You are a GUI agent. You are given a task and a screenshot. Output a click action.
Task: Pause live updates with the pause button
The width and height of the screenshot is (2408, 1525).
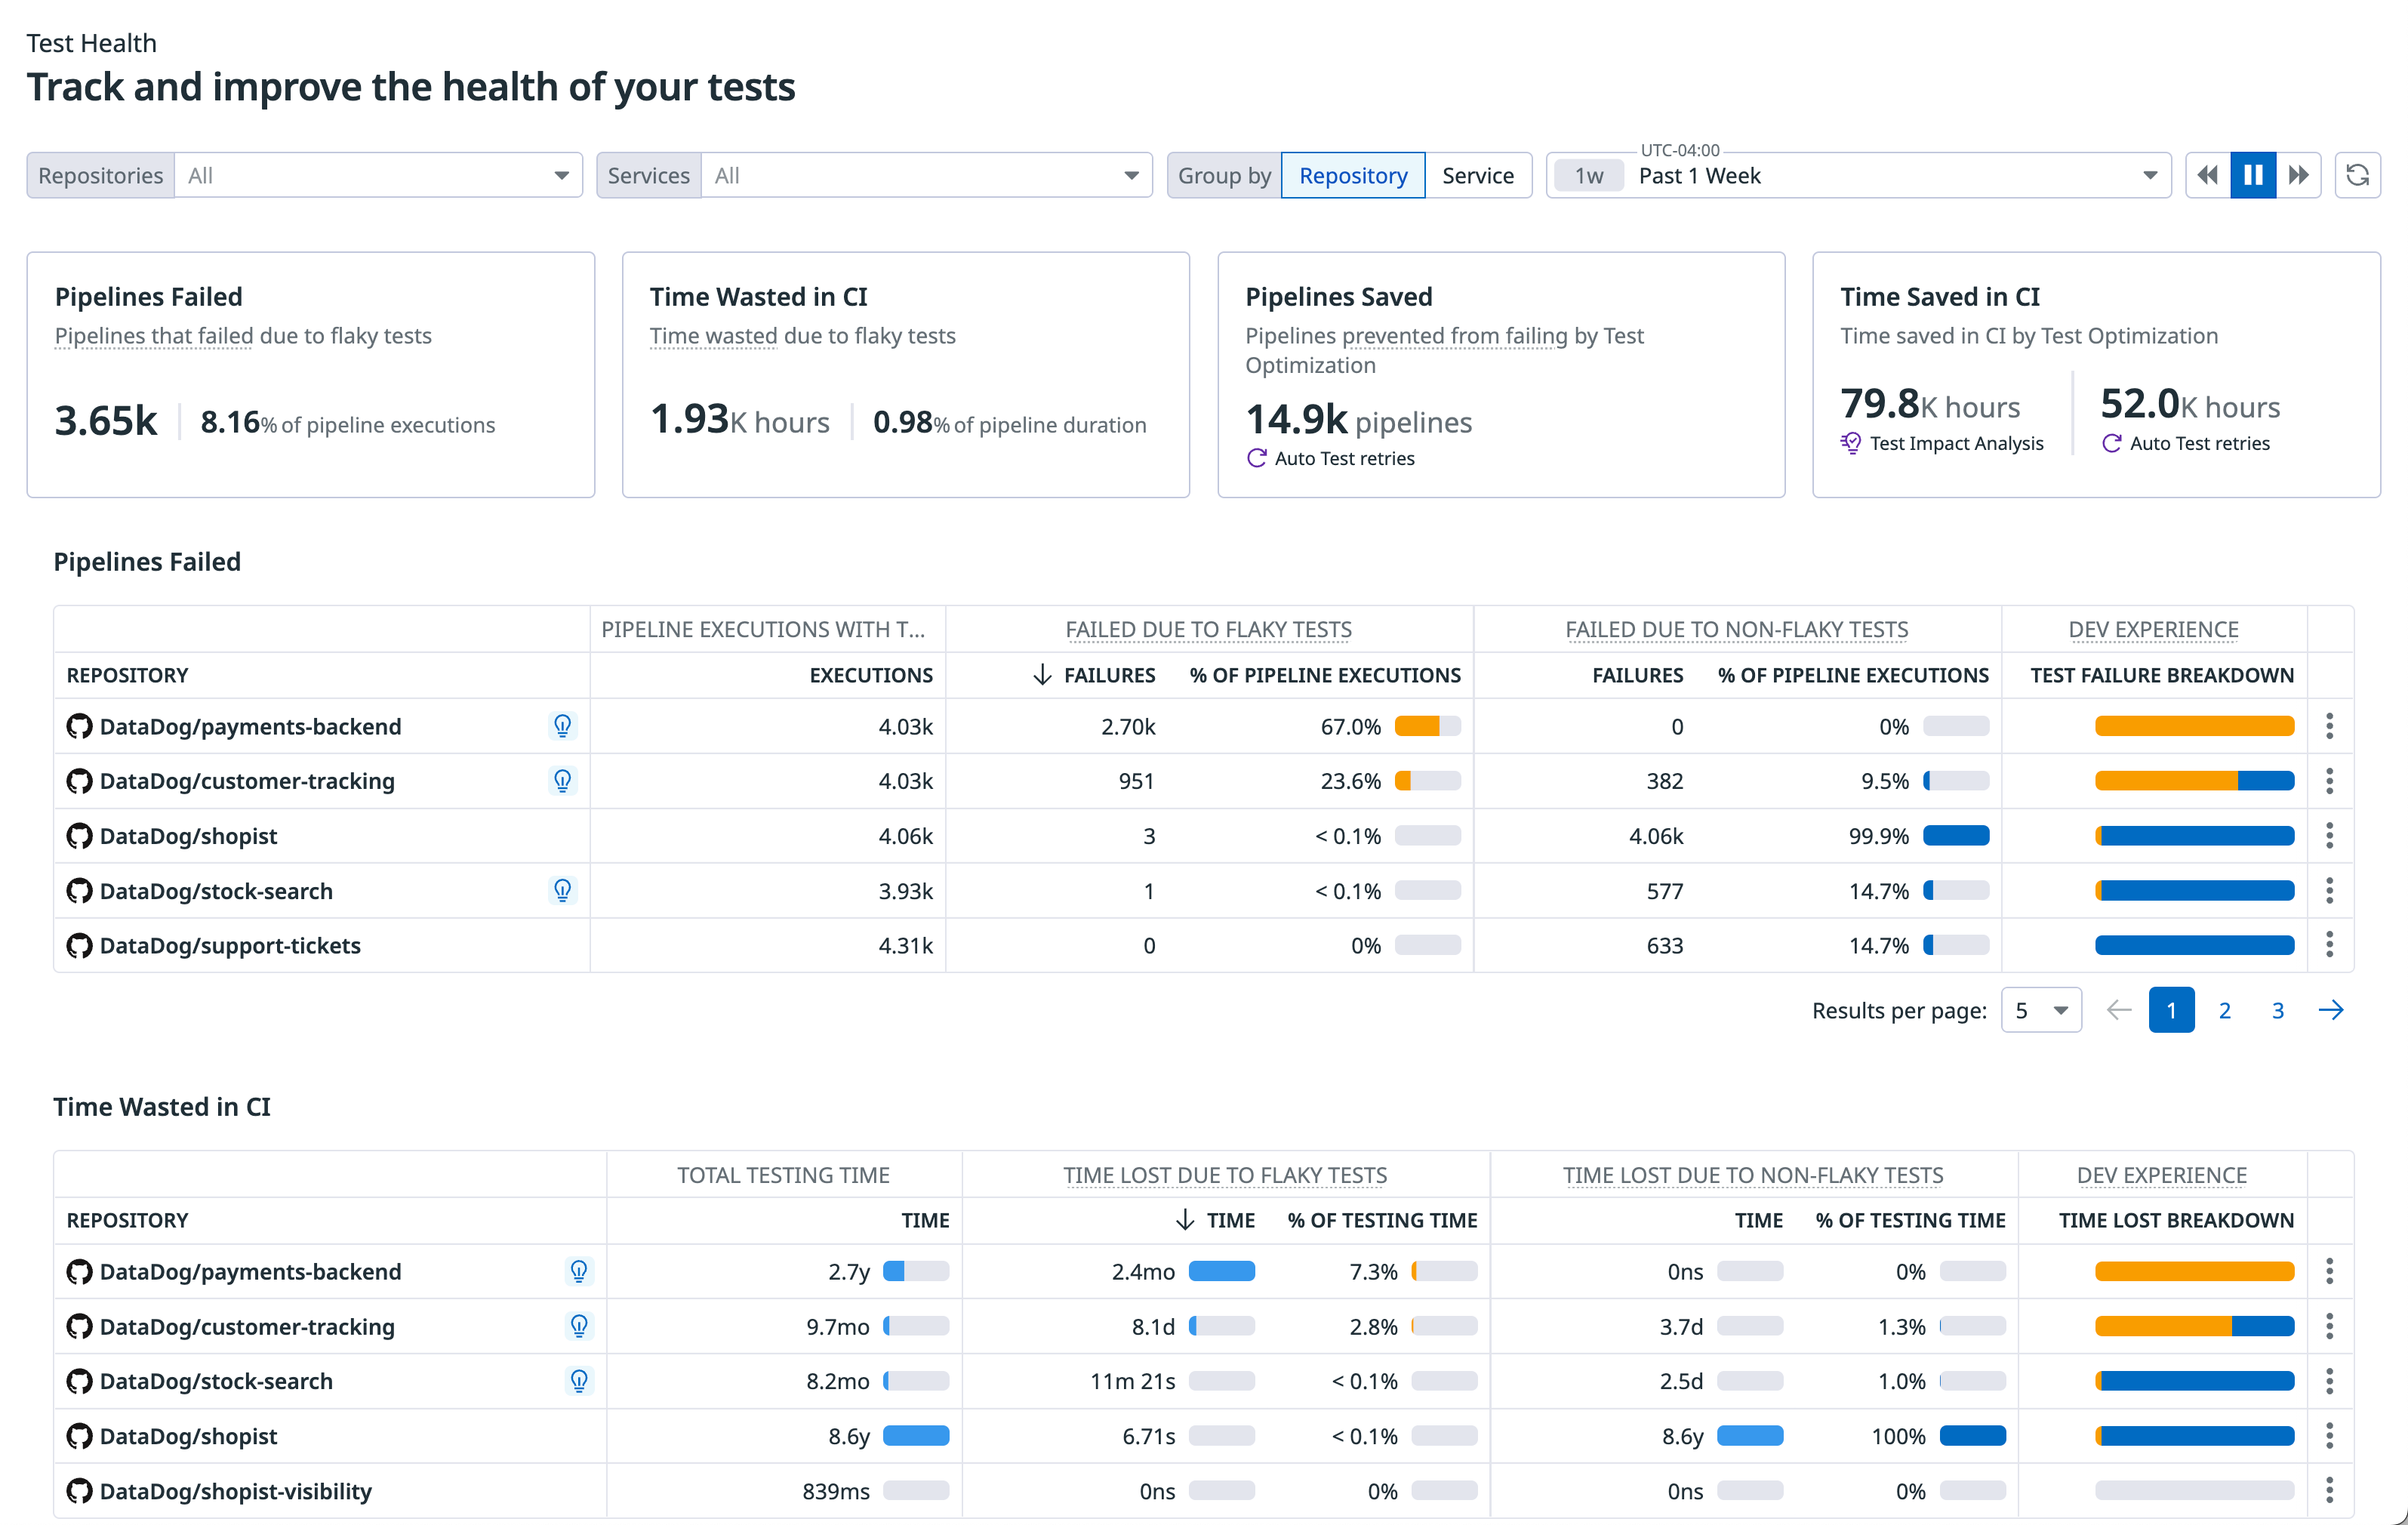[2253, 176]
